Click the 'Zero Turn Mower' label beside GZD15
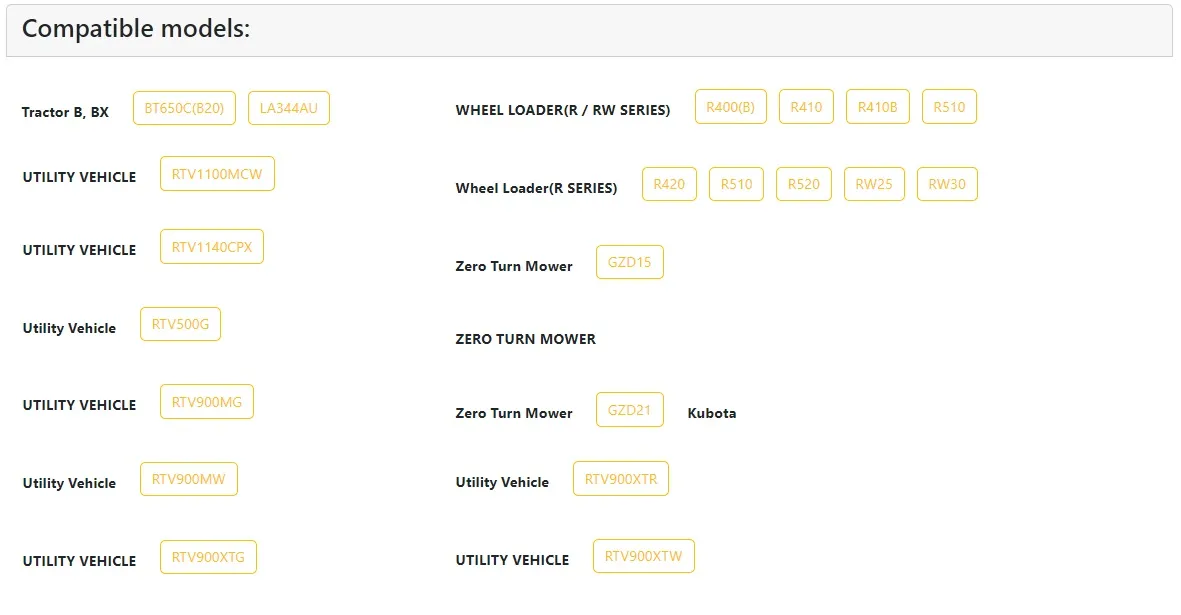This screenshot has width=1181, height=615. pos(514,266)
